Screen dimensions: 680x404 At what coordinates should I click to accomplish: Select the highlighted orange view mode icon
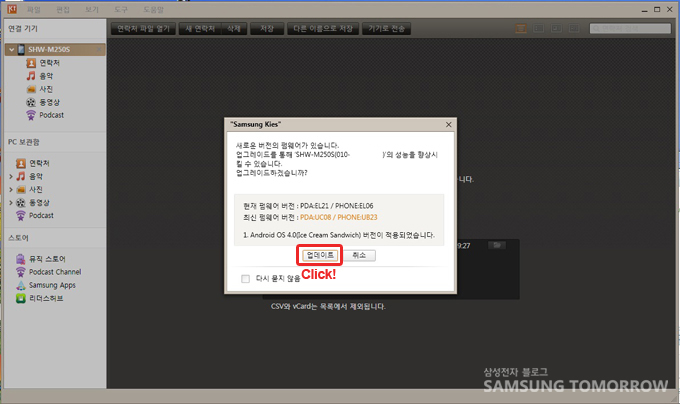521,29
